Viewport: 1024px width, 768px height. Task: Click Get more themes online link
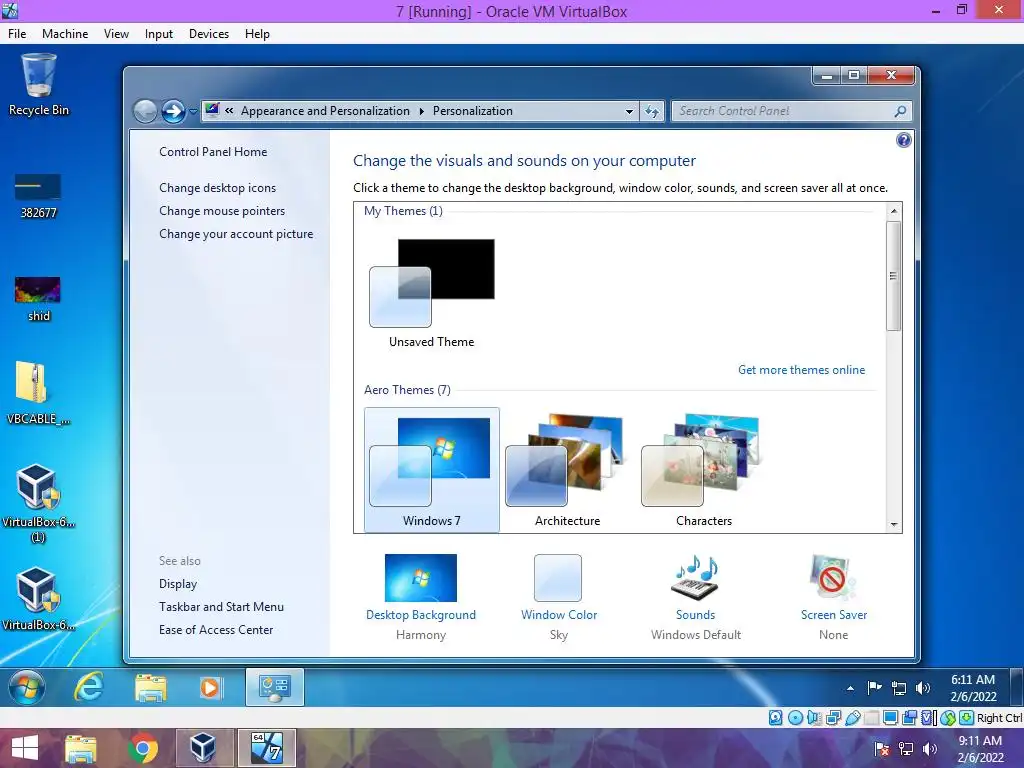coord(801,370)
